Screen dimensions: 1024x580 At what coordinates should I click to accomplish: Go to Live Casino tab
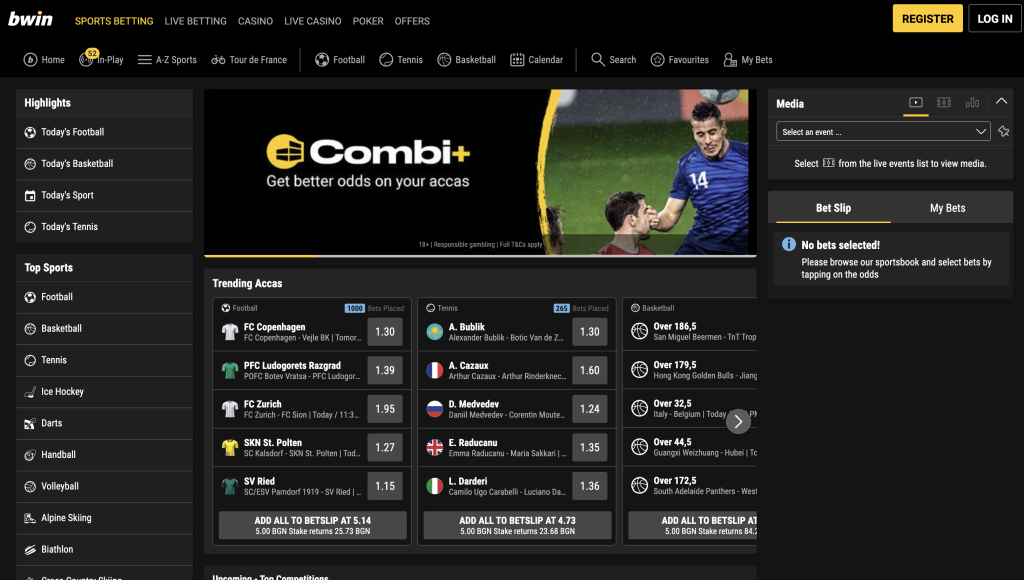[x=313, y=21]
